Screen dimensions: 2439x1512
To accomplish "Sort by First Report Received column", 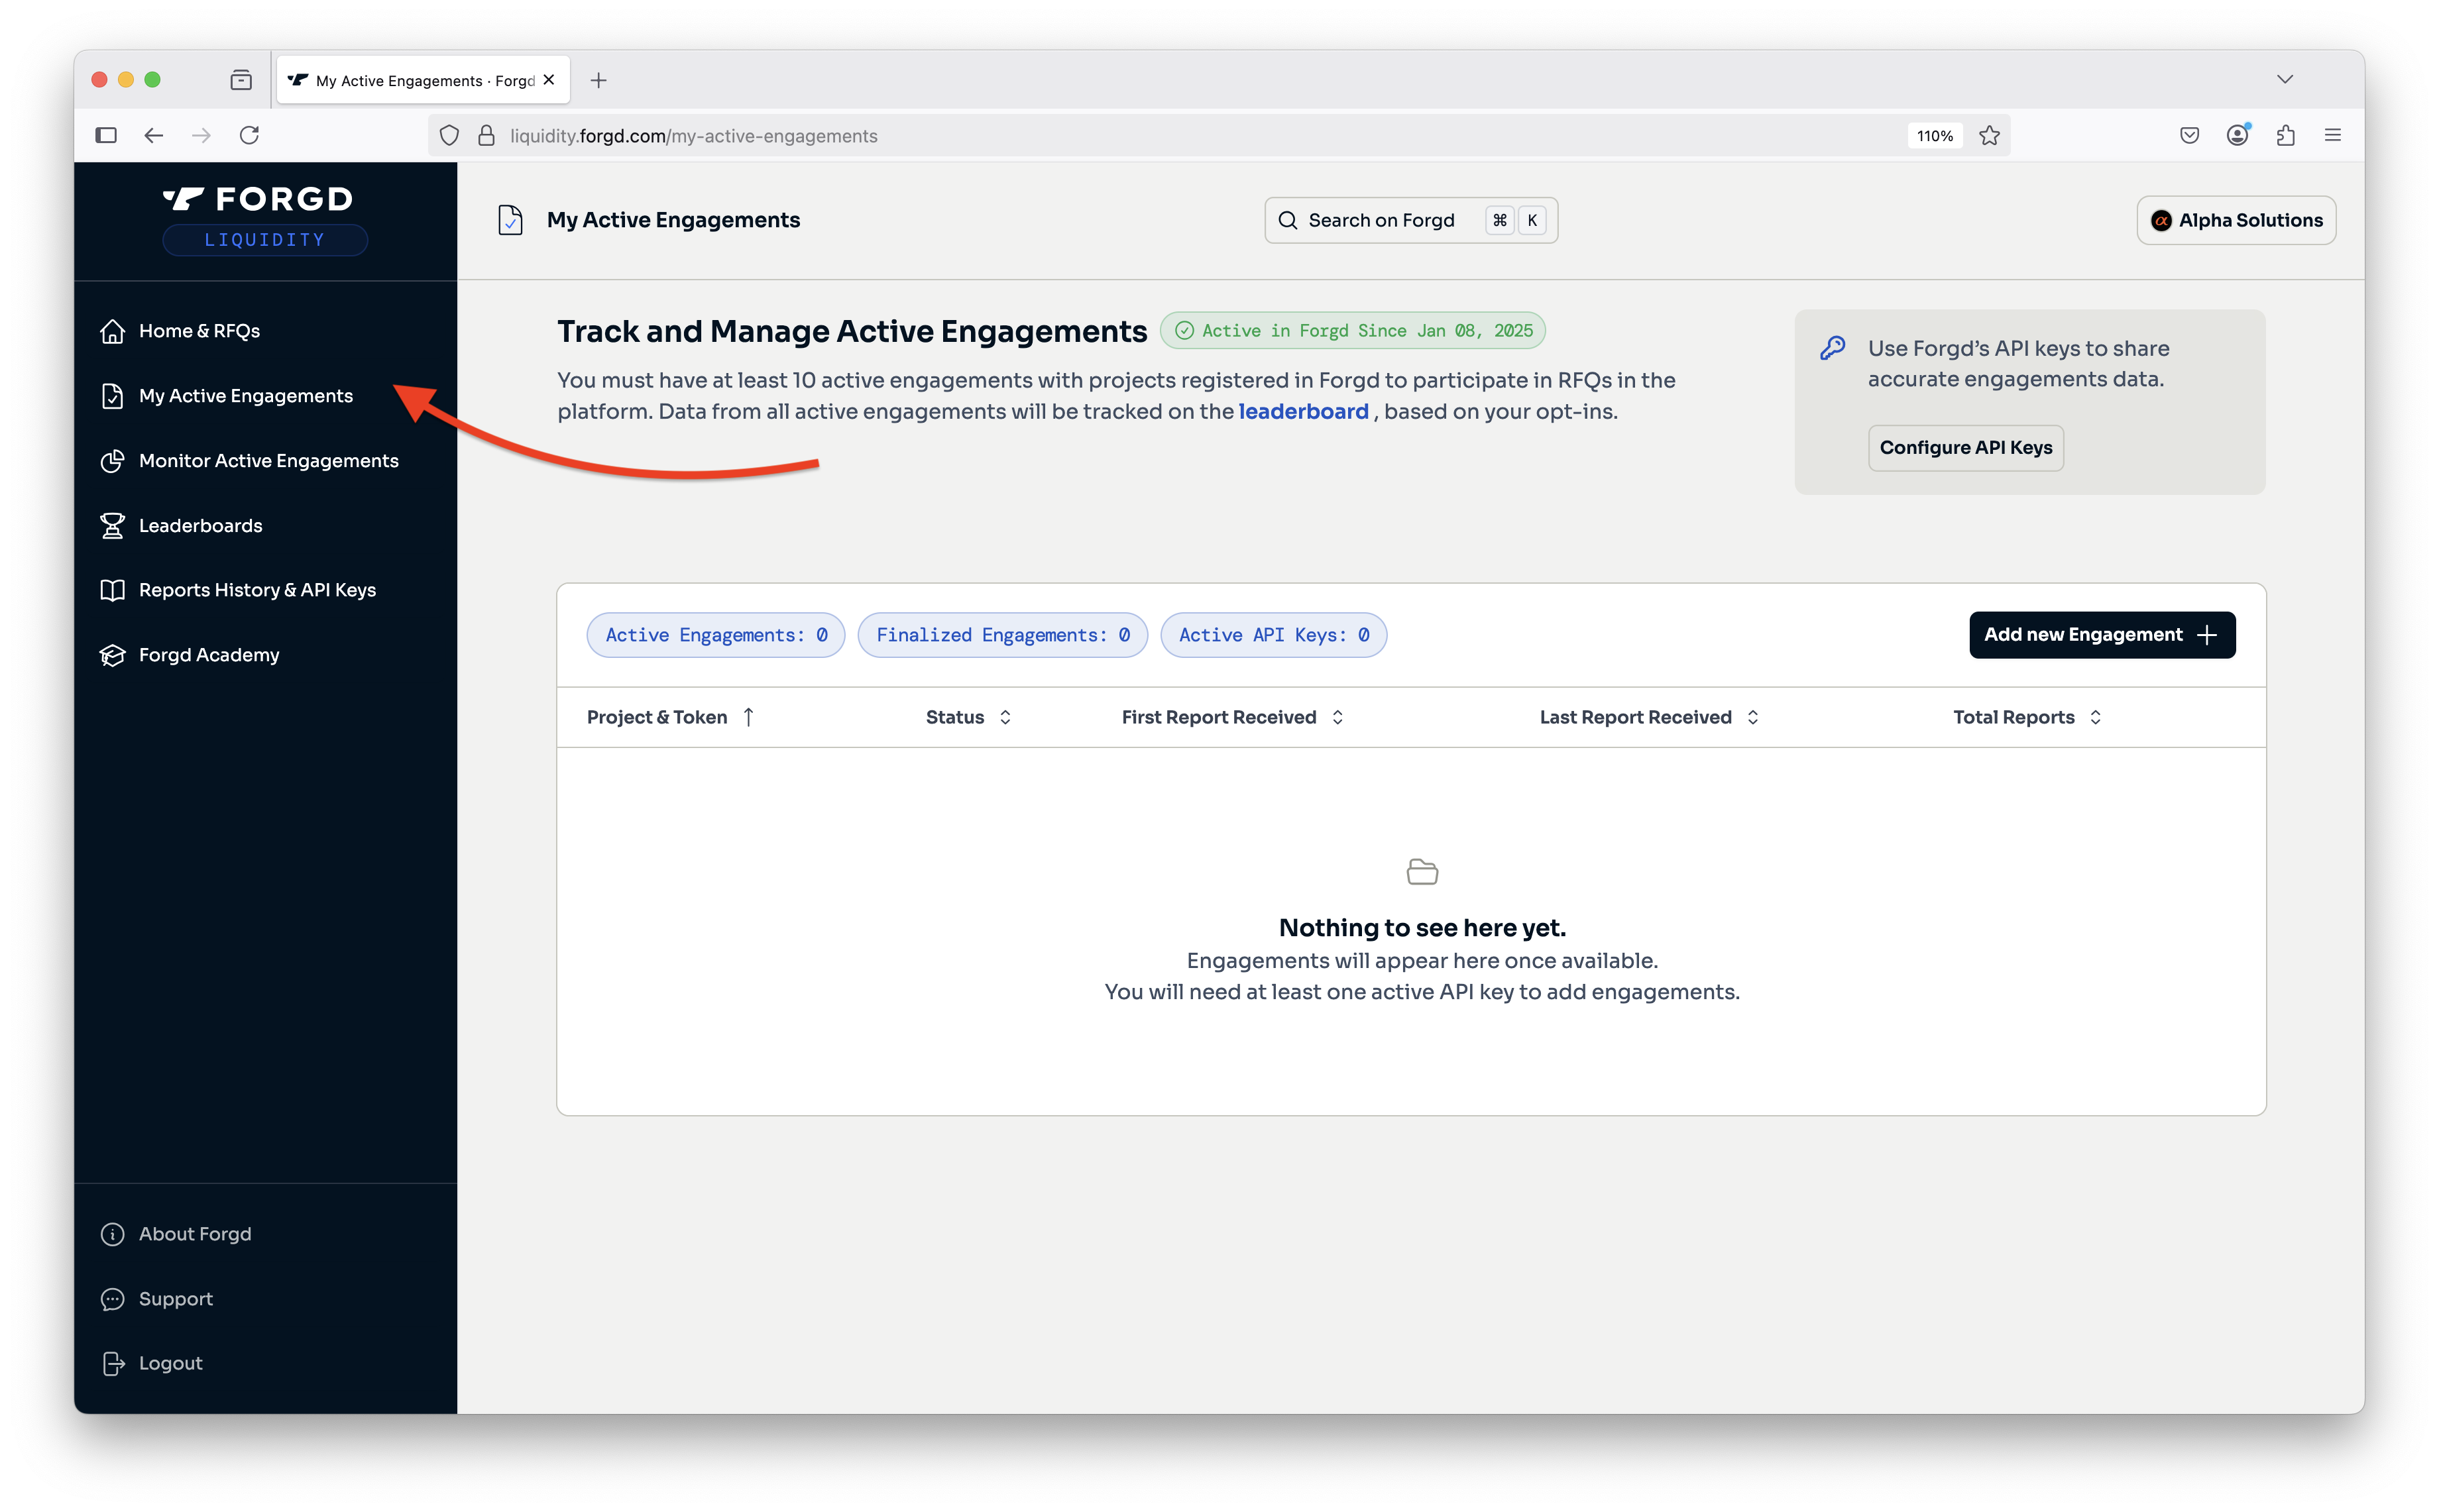I will tap(1337, 717).
